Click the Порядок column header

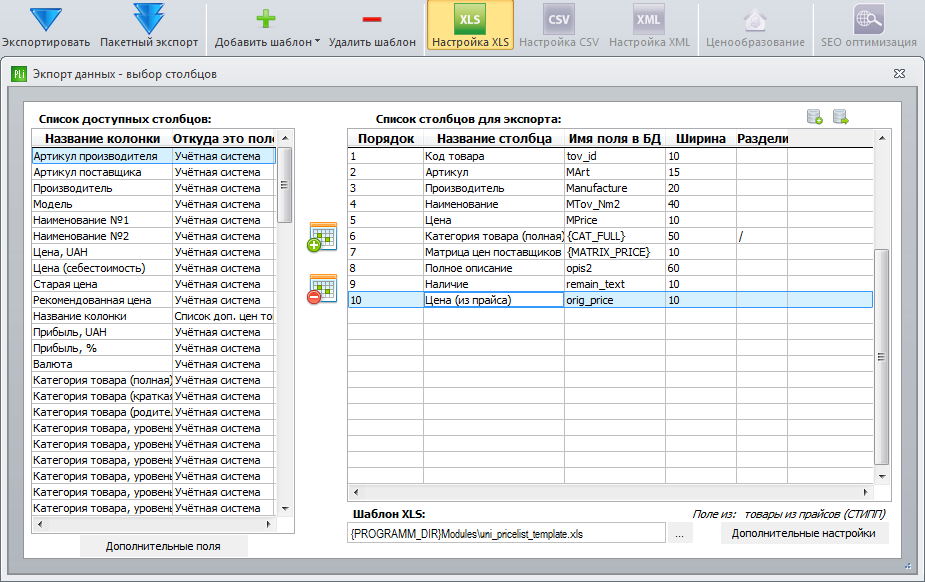point(386,139)
